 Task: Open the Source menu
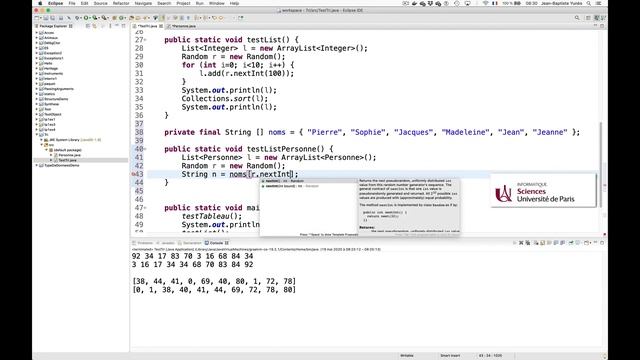tap(100, 3)
